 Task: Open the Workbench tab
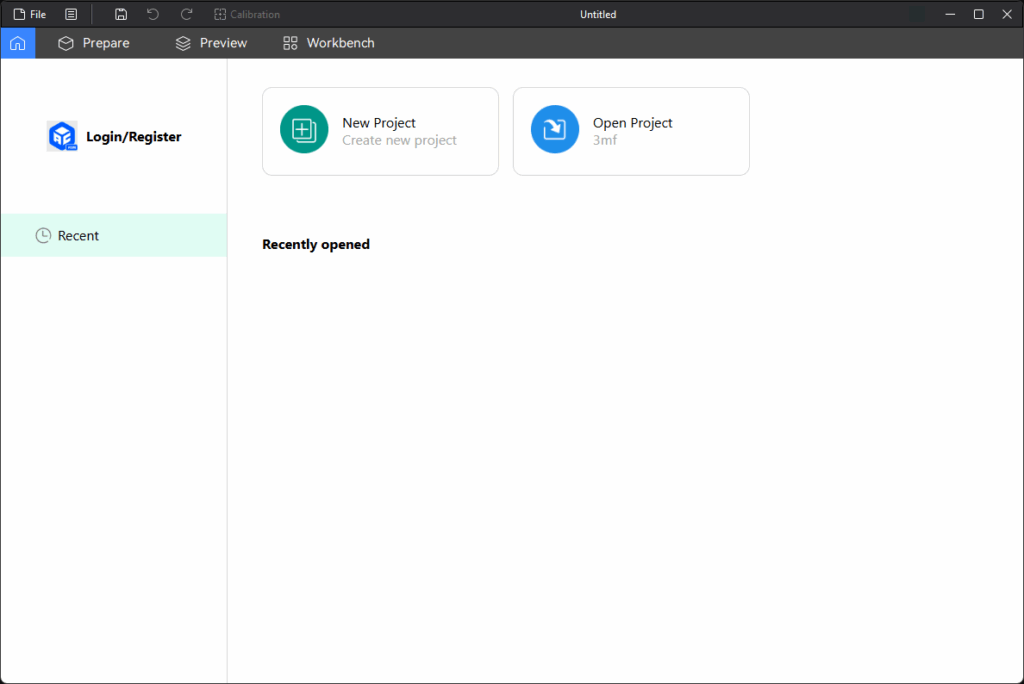pyautogui.click(x=329, y=43)
